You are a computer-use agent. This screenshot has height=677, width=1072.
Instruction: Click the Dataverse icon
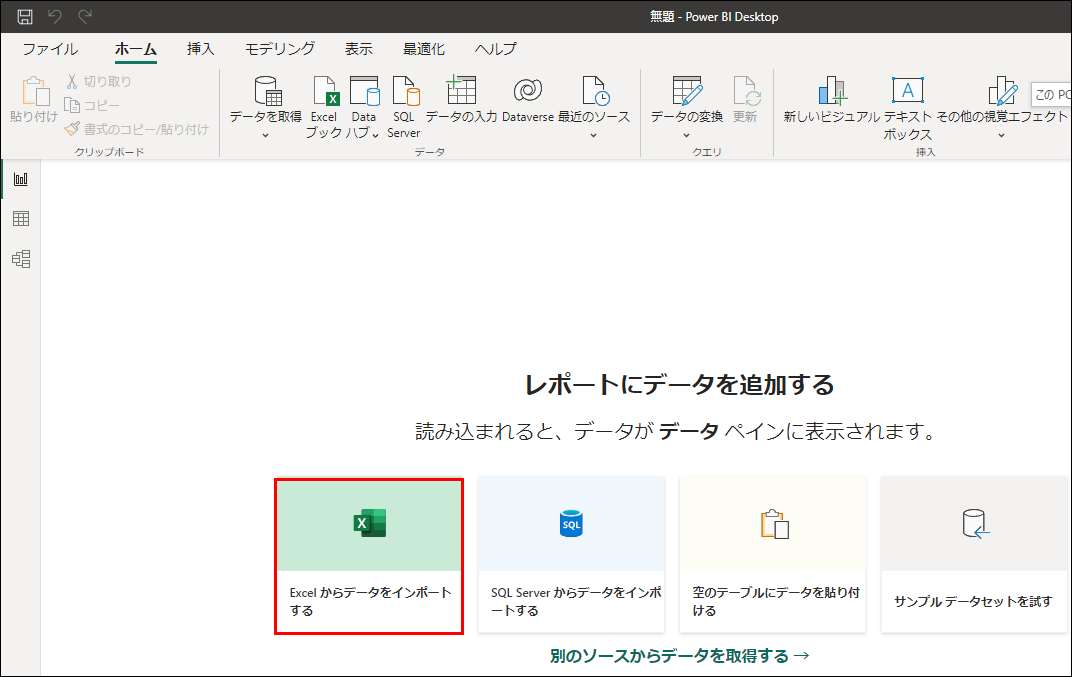click(528, 90)
